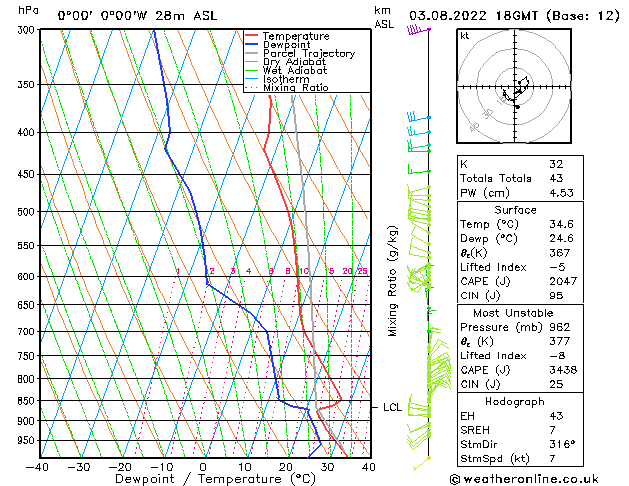This screenshot has height=486, width=629.
Task: Click the kt label in hodograph box
Action: [465, 36]
